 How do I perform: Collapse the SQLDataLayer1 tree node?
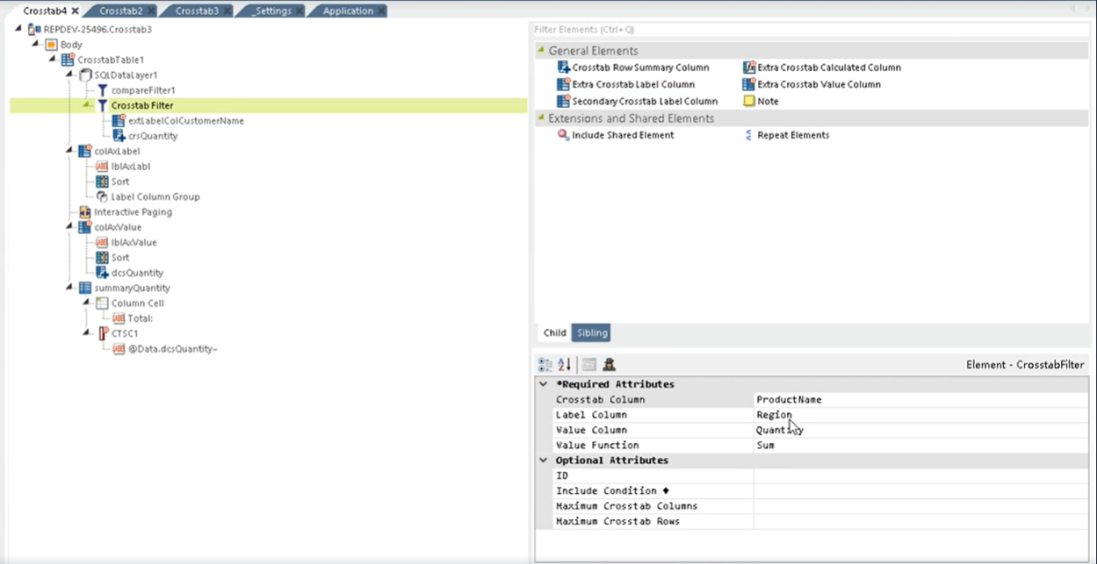[69, 75]
